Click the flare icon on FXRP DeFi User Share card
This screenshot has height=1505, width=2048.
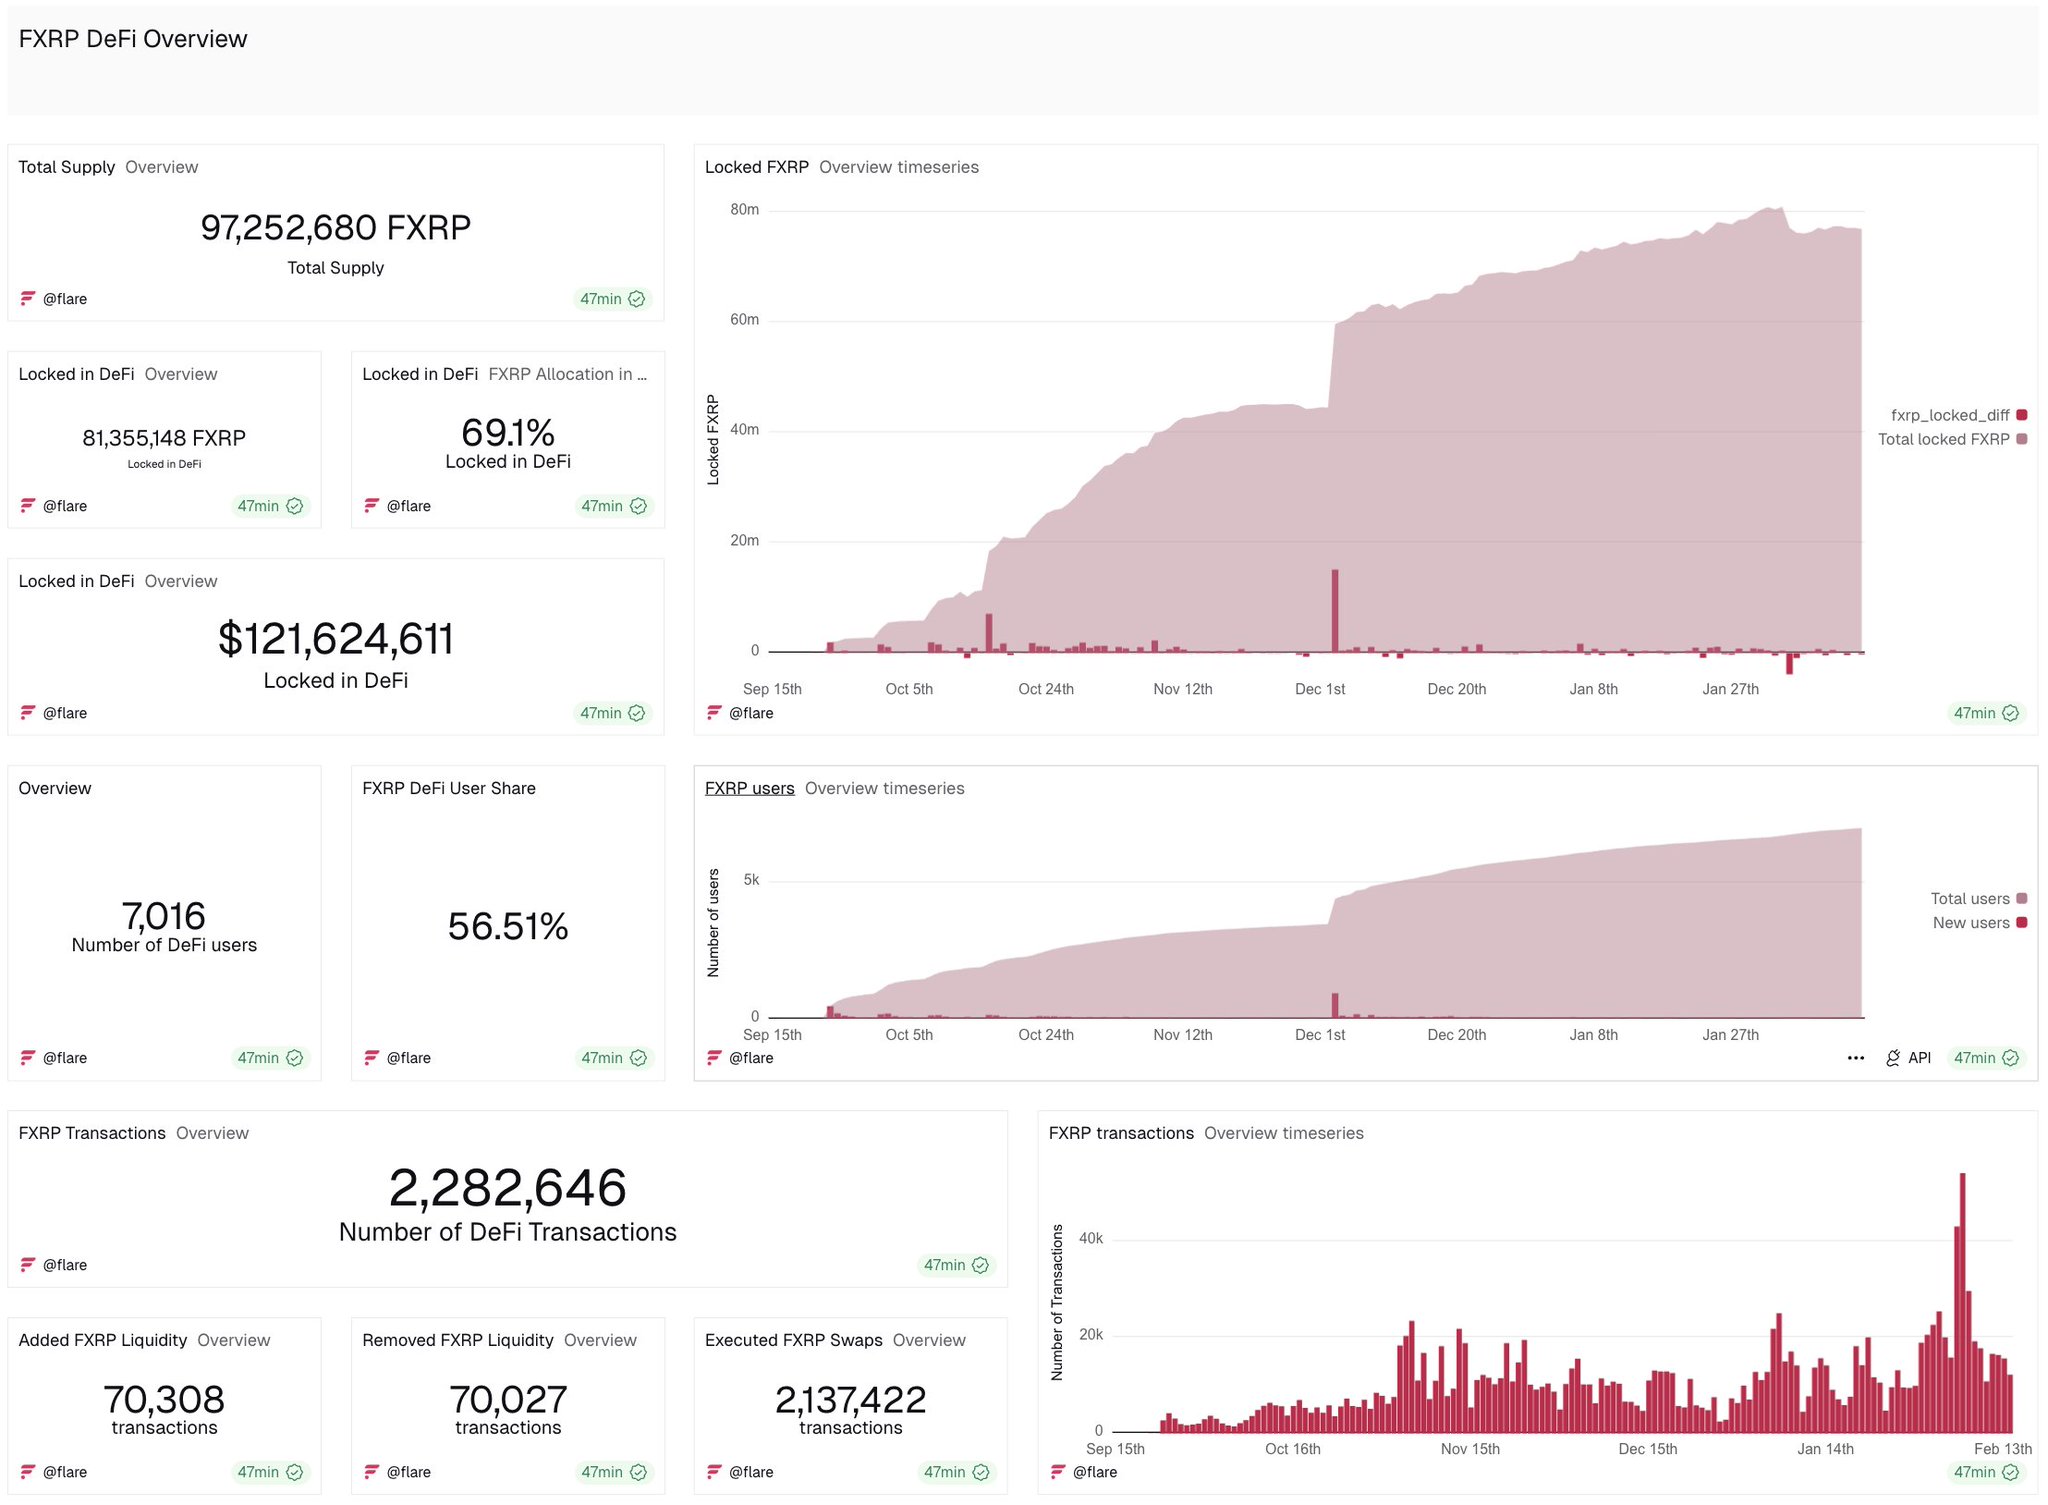[371, 1057]
